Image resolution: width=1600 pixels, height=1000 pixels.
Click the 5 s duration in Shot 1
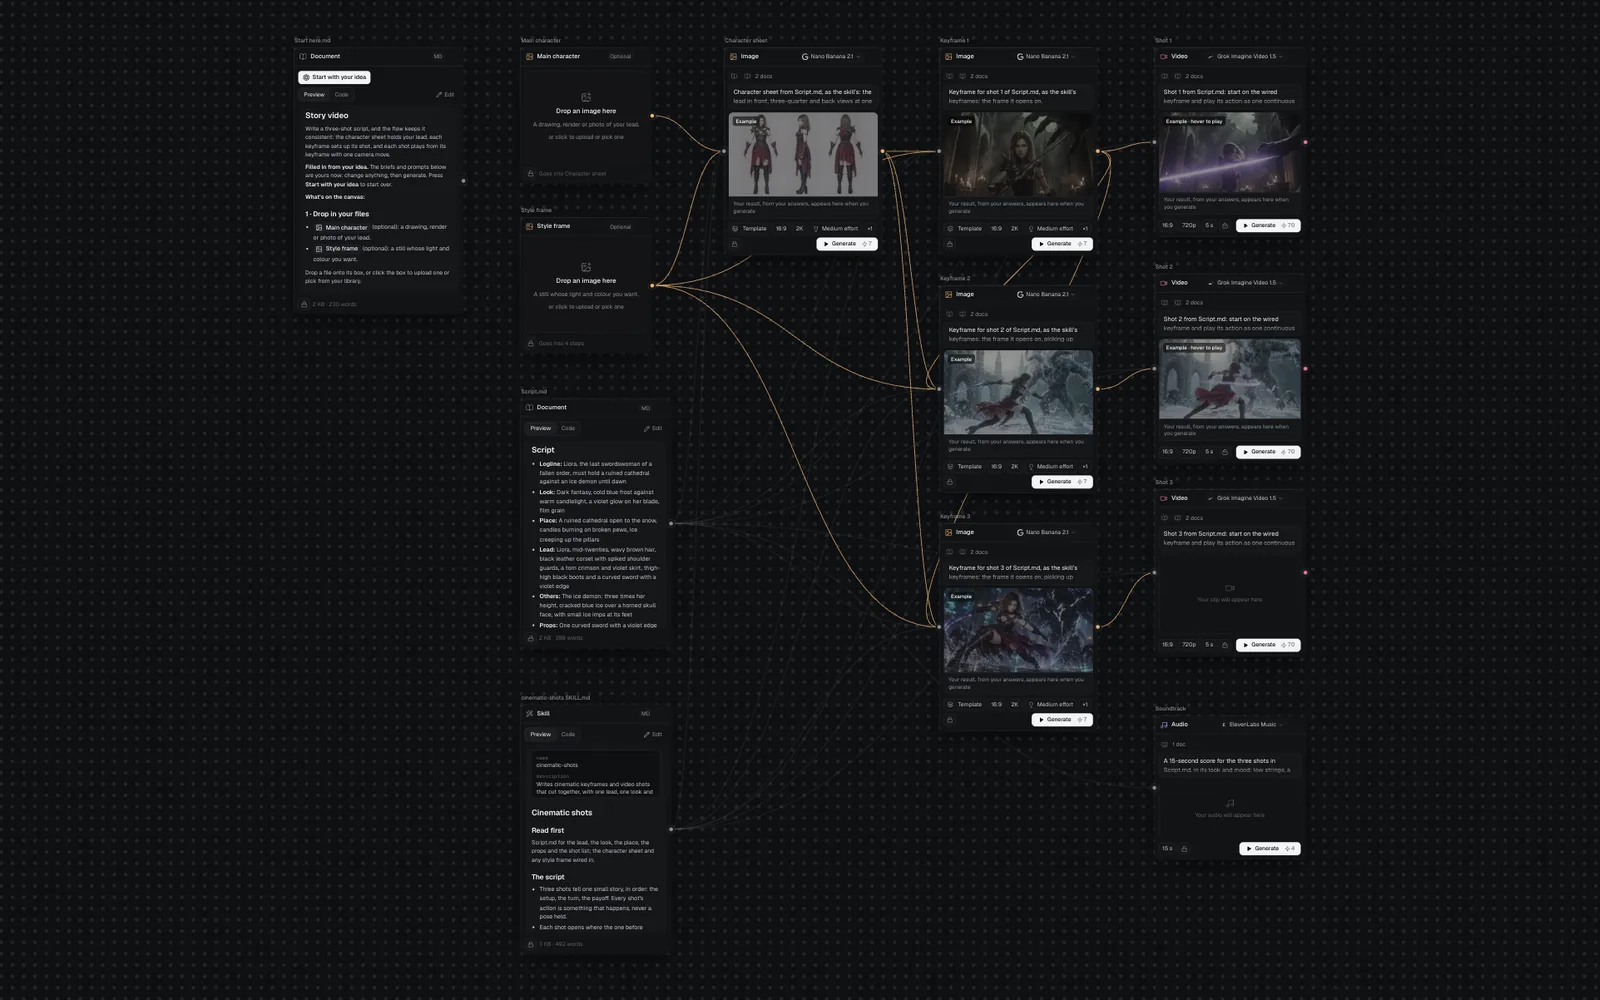click(x=1209, y=226)
